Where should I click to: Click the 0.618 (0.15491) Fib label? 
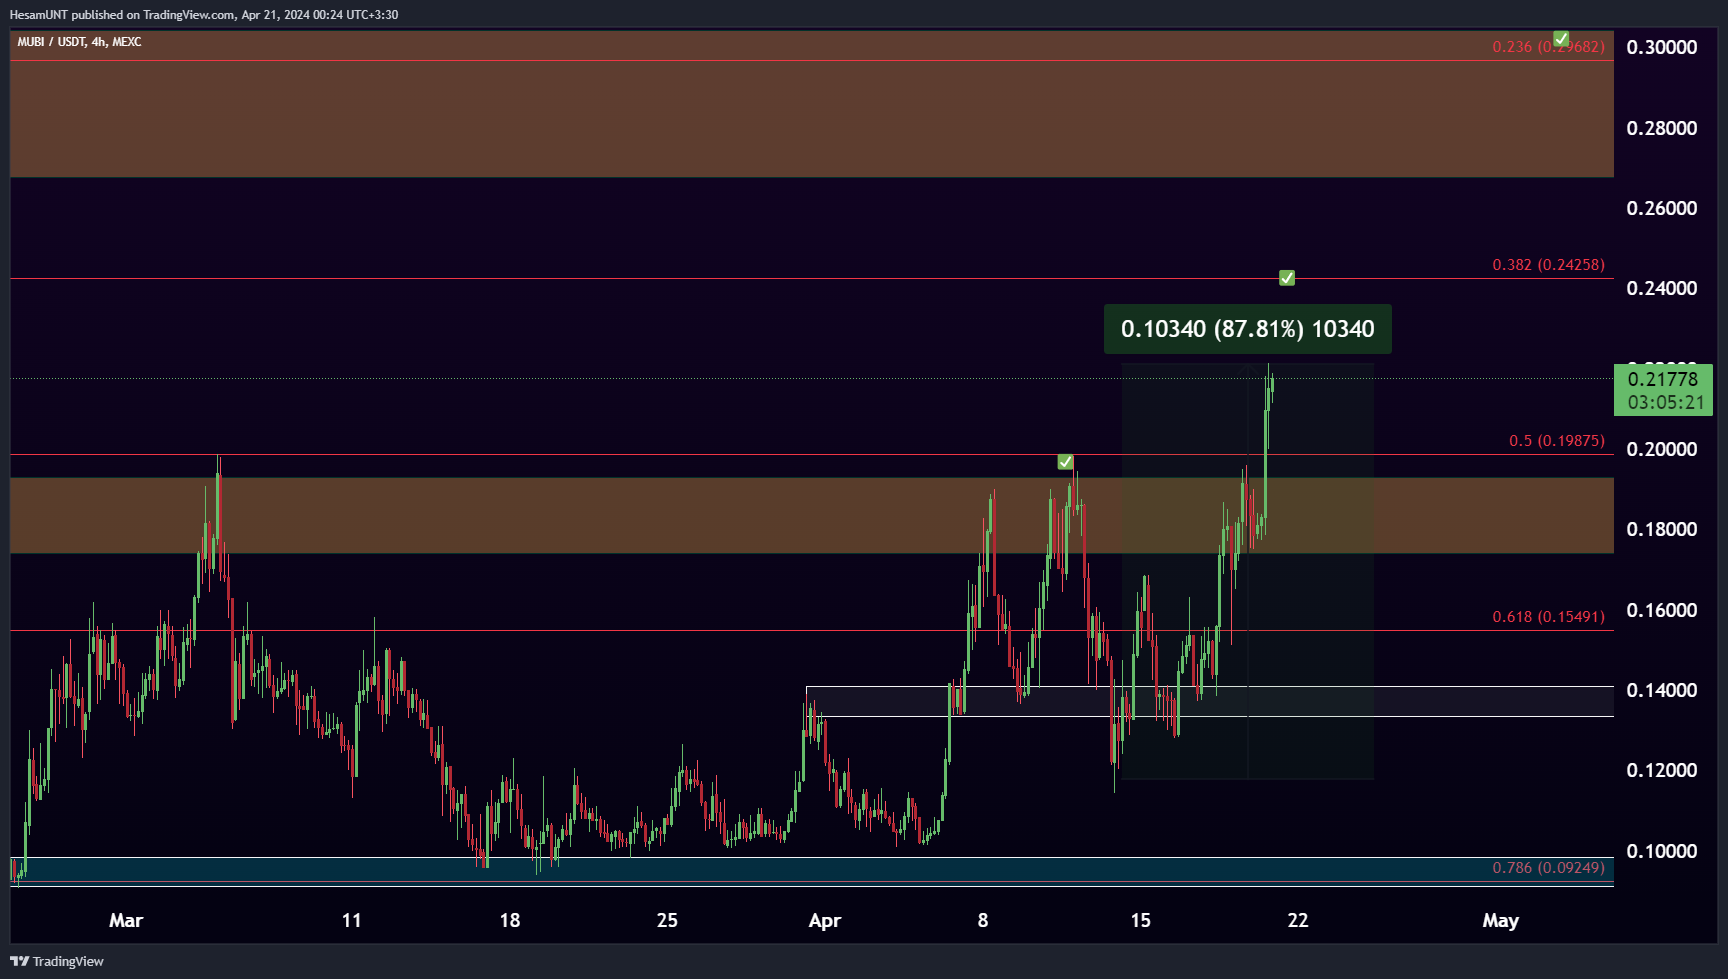coord(1548,617)
